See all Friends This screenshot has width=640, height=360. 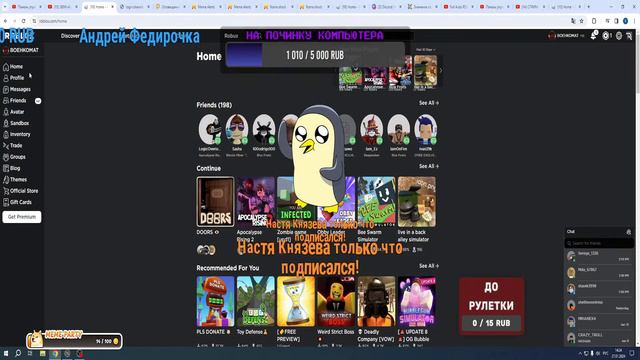click(x=429, y=103)
